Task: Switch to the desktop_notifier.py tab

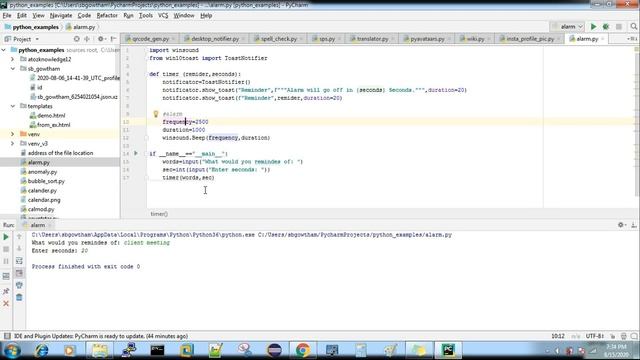Action: pos(215,39)
